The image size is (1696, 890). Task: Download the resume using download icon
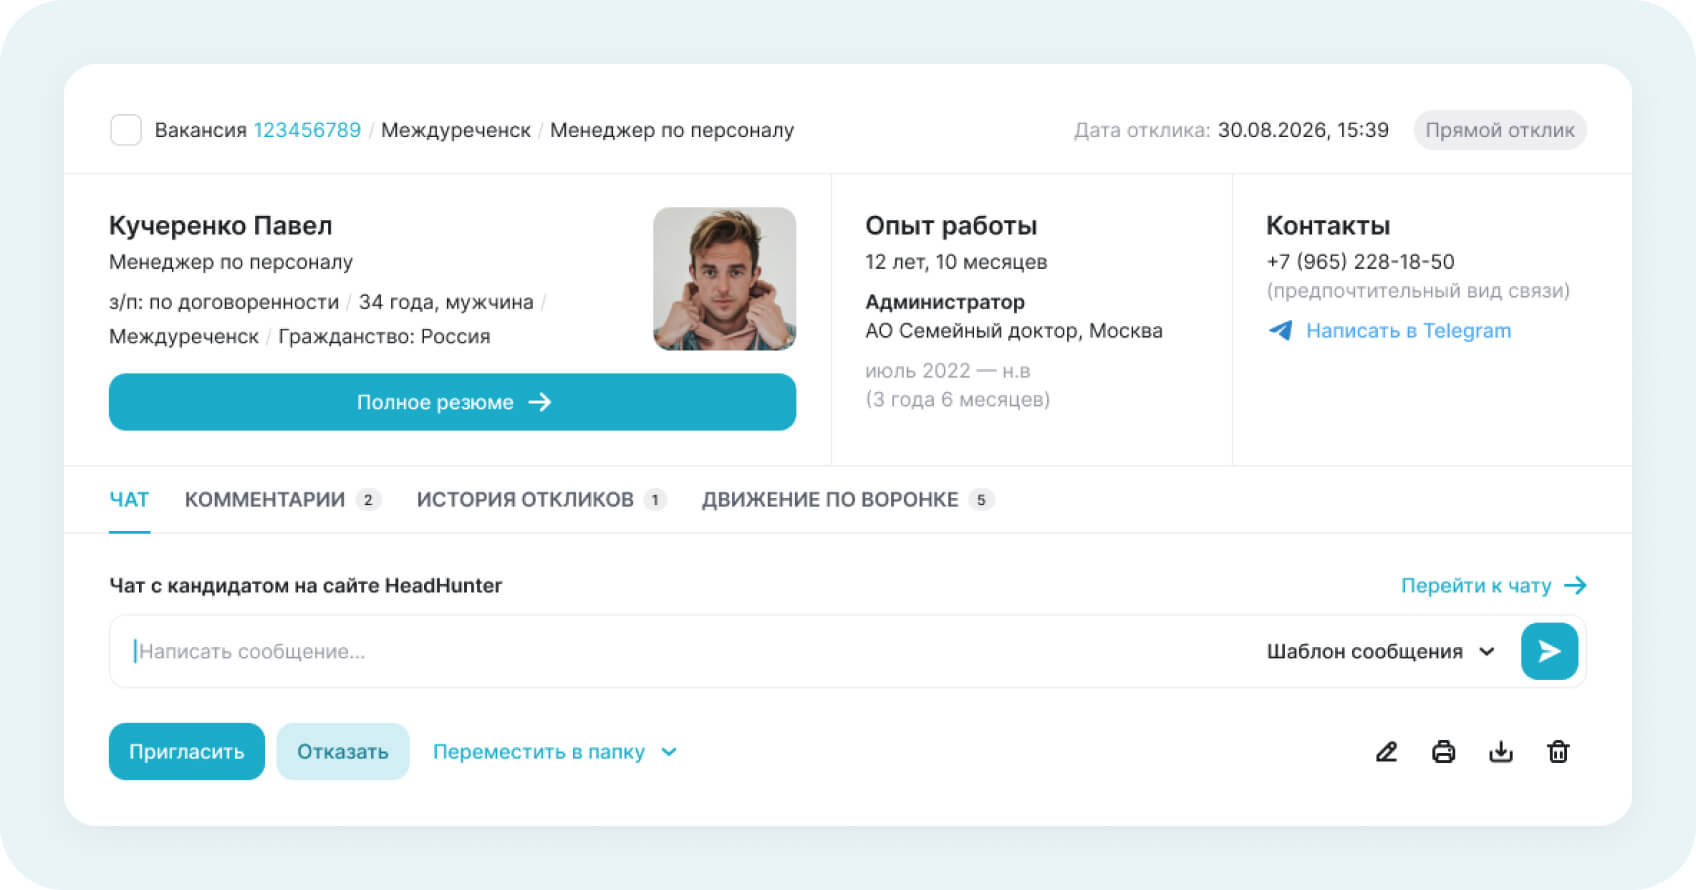pos(1501,752)
